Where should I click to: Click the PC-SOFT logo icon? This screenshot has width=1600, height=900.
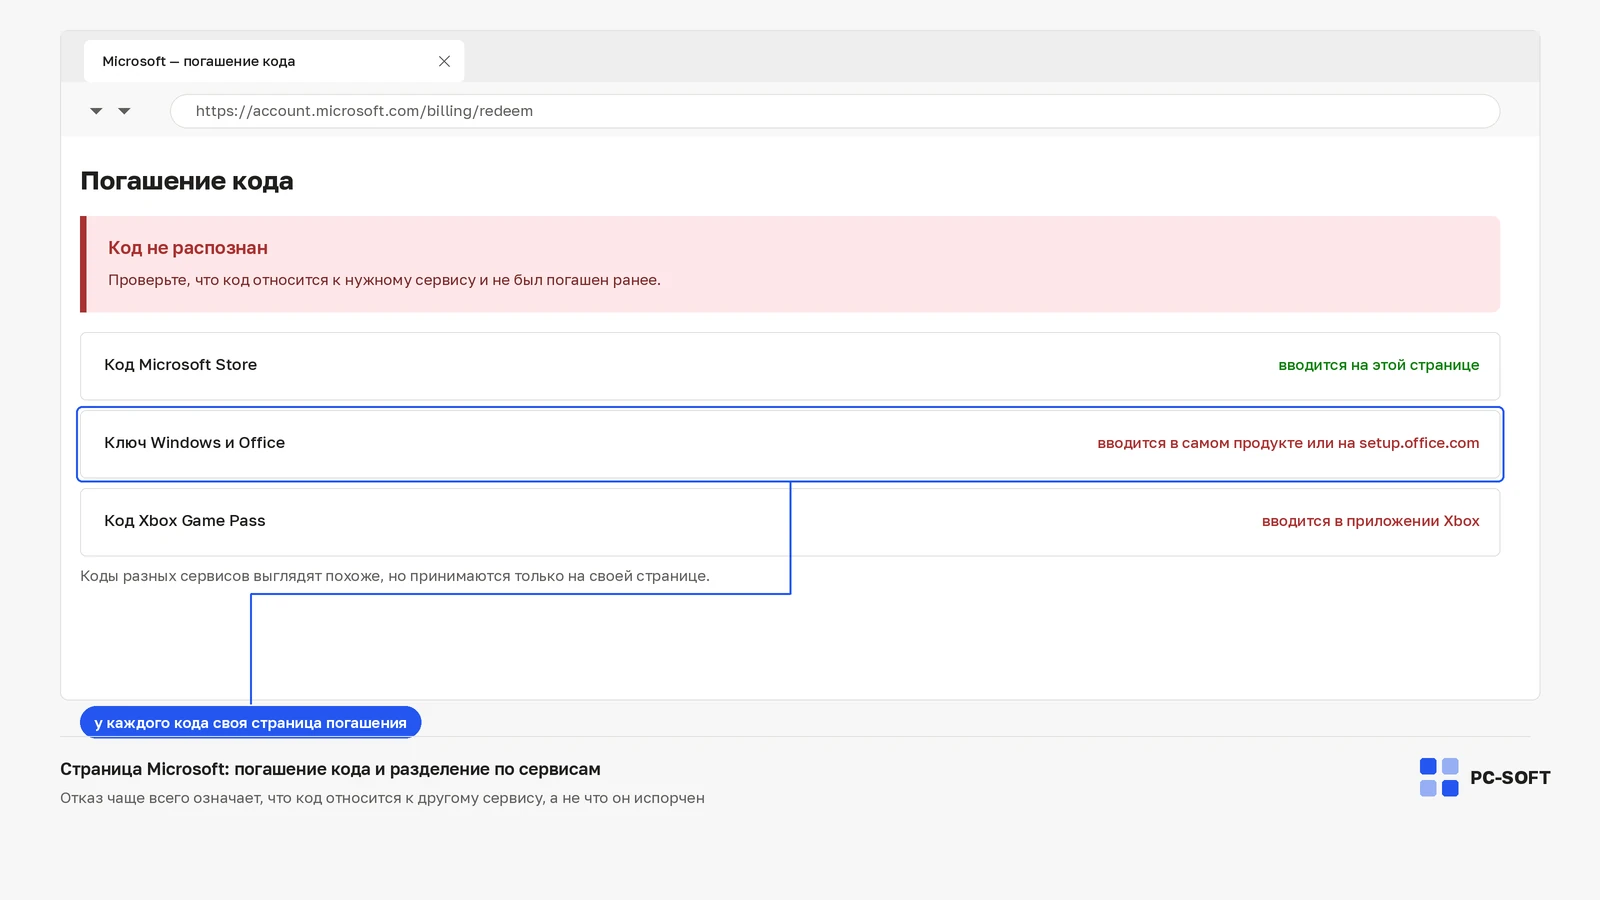tap(1439, 777)
